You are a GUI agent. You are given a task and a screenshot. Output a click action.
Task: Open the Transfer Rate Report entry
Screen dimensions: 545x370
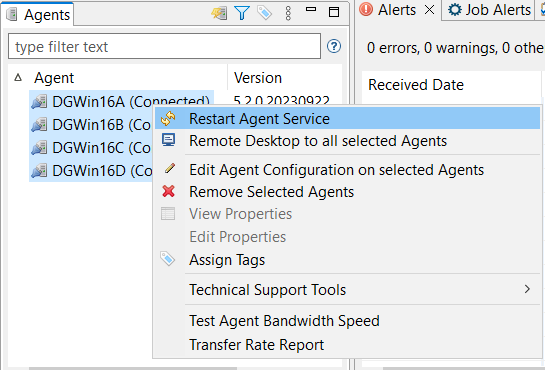[257, 345]
